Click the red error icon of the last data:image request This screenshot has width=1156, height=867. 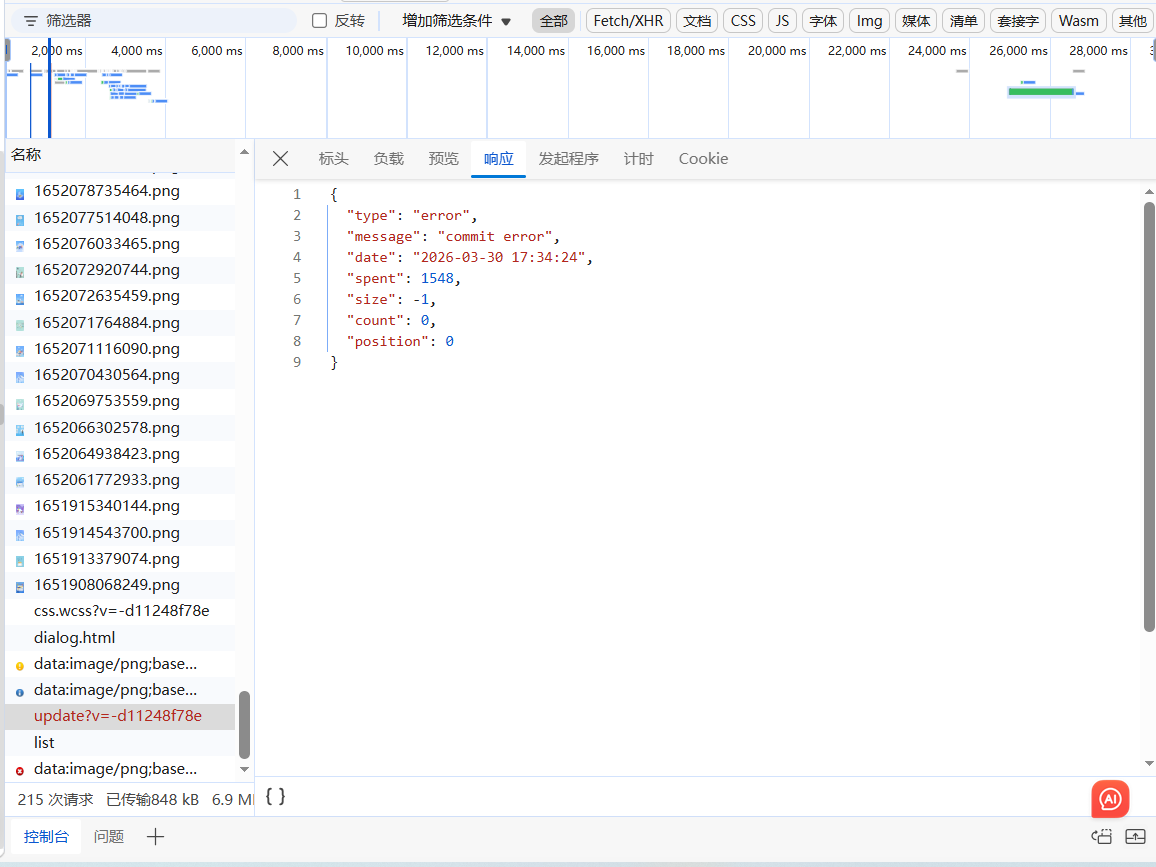pyautogui.click(x=19, y=770)
